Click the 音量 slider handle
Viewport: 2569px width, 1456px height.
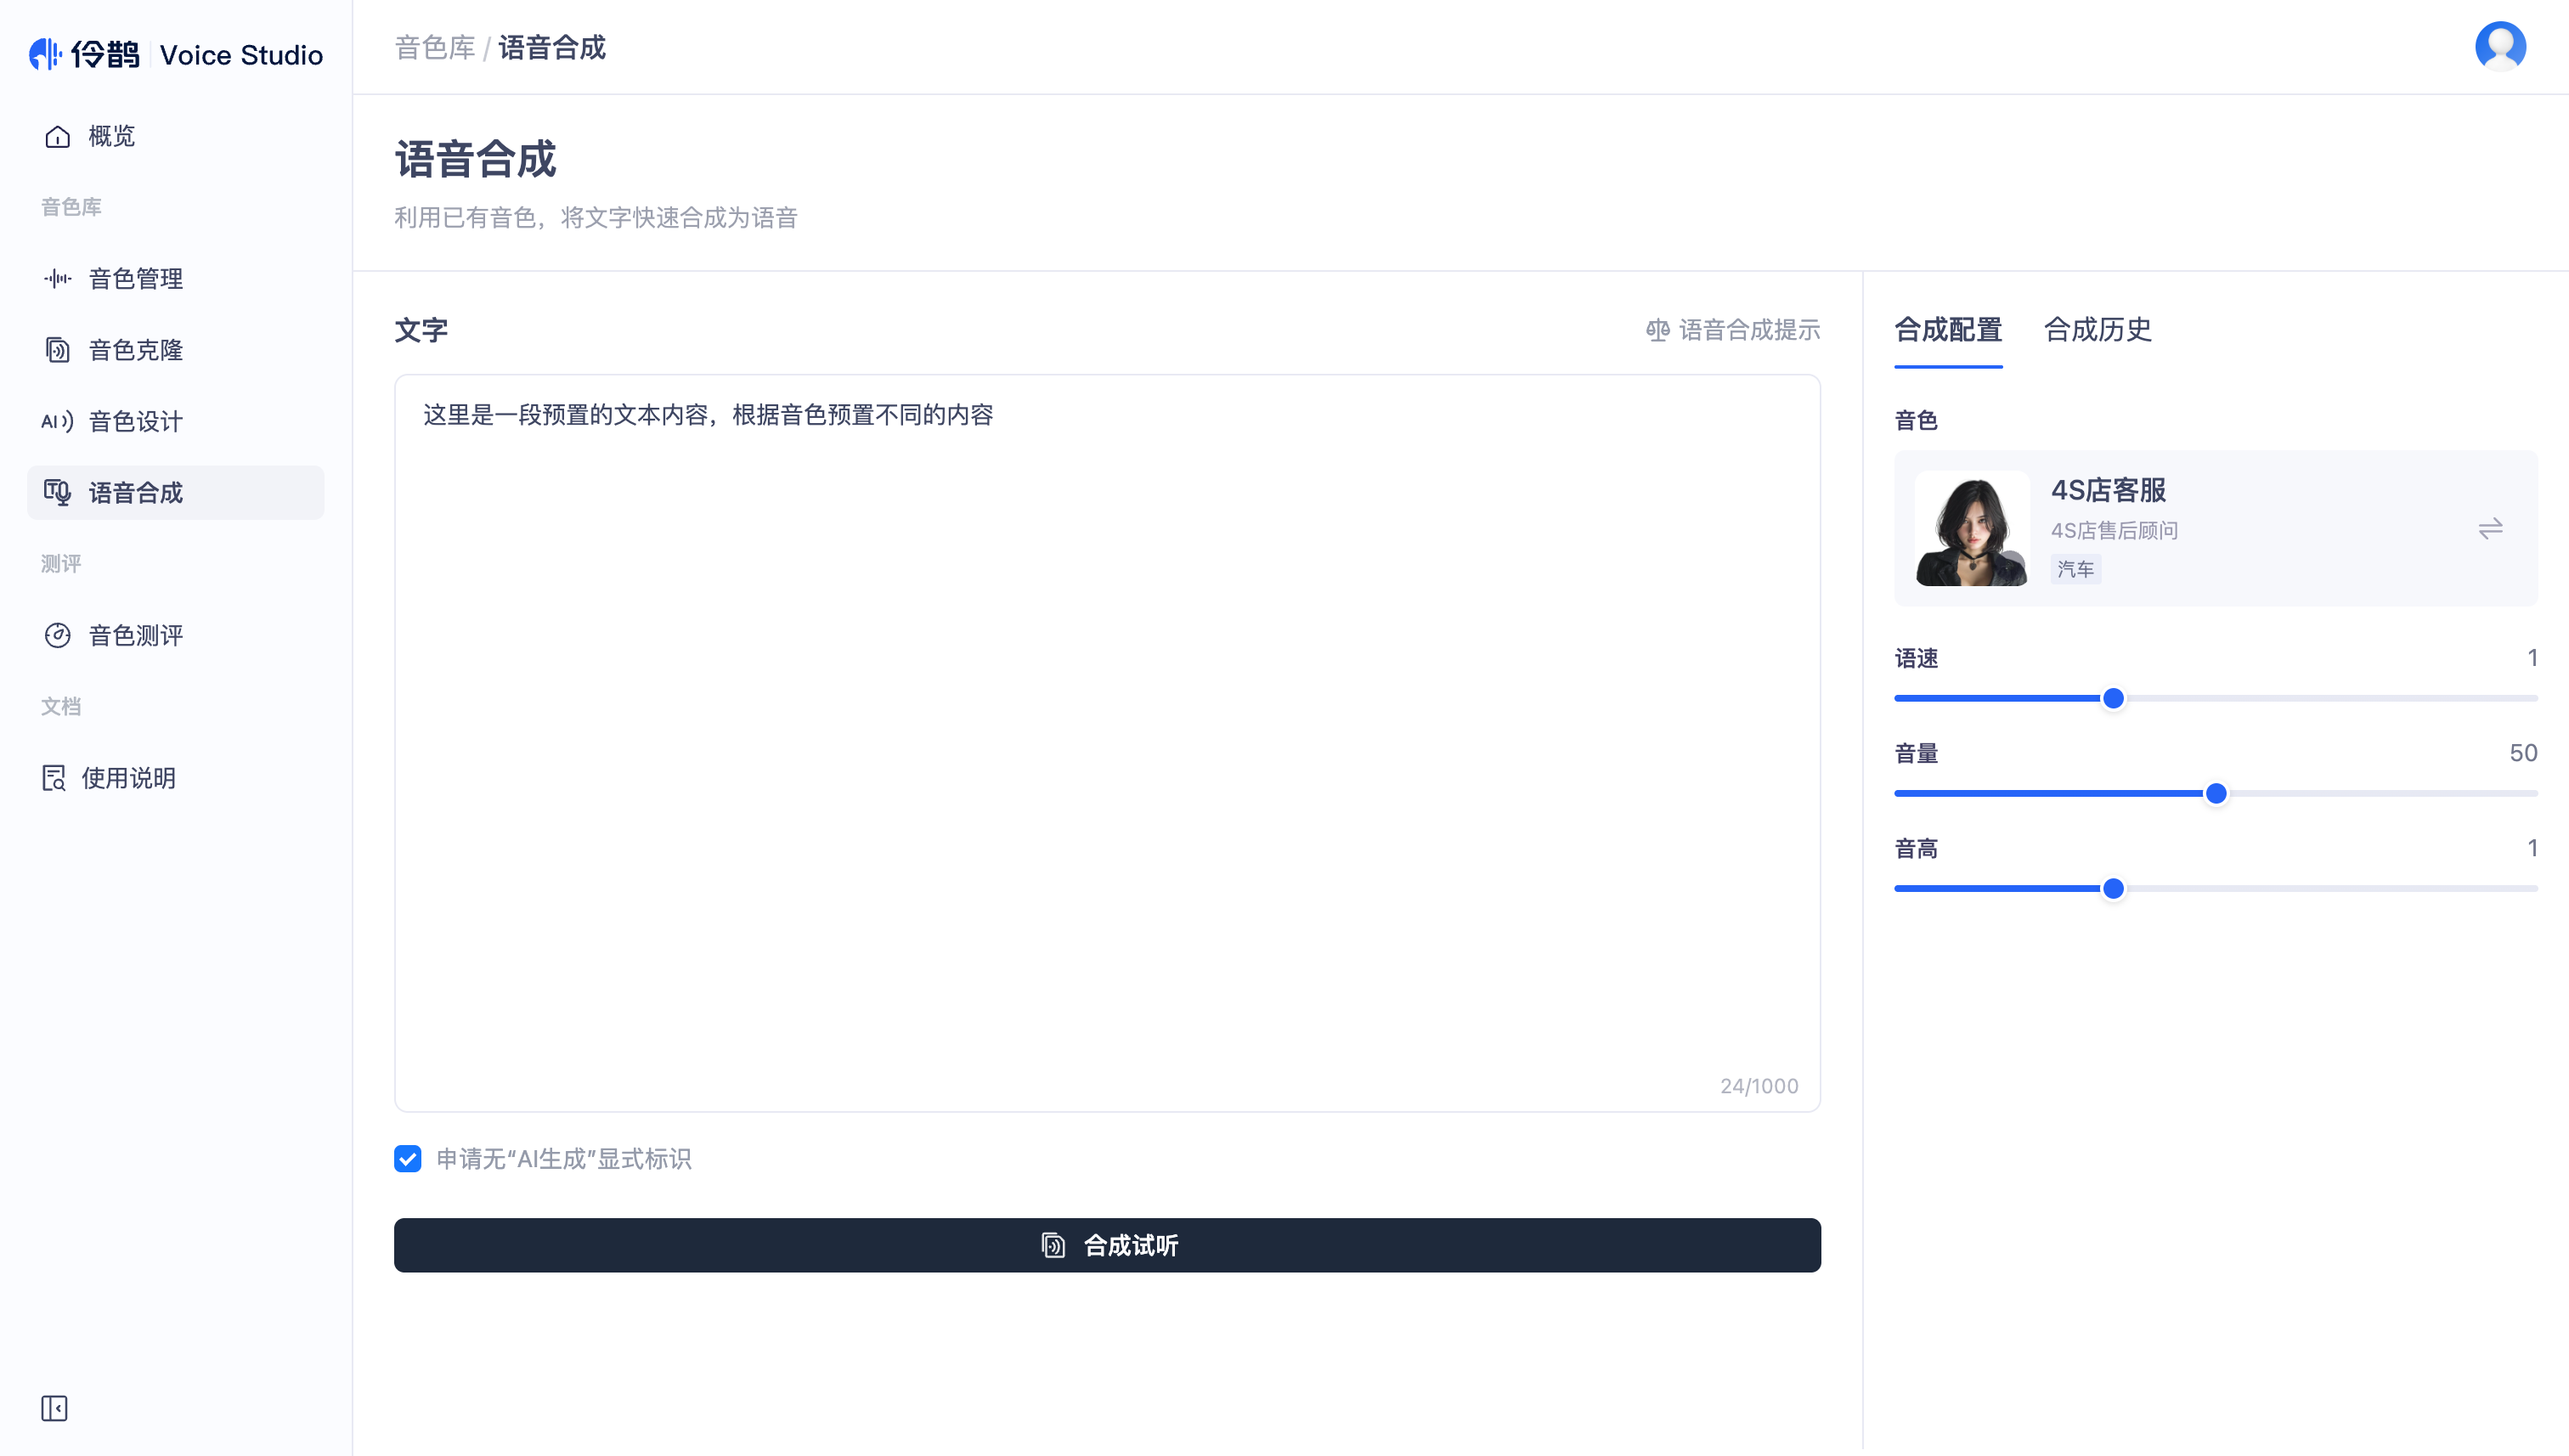pos(2216,793)
